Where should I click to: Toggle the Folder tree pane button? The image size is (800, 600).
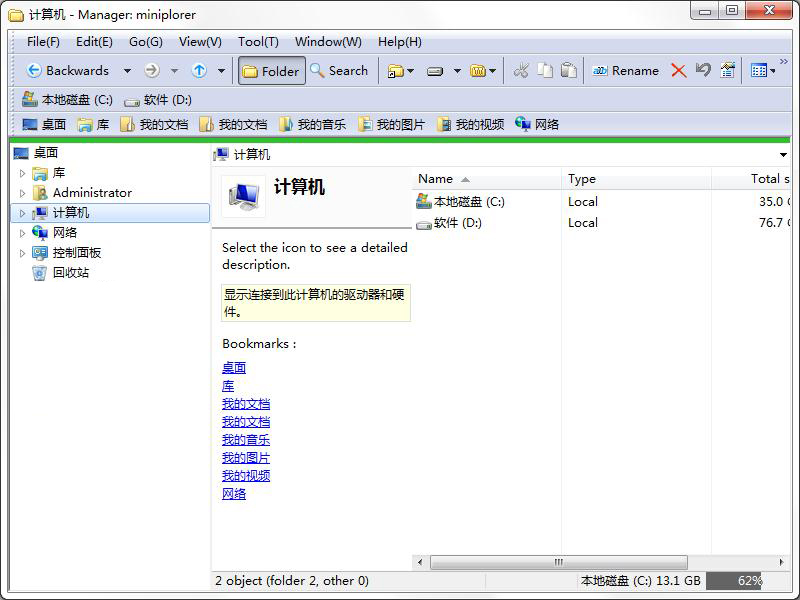click(271, 71)
